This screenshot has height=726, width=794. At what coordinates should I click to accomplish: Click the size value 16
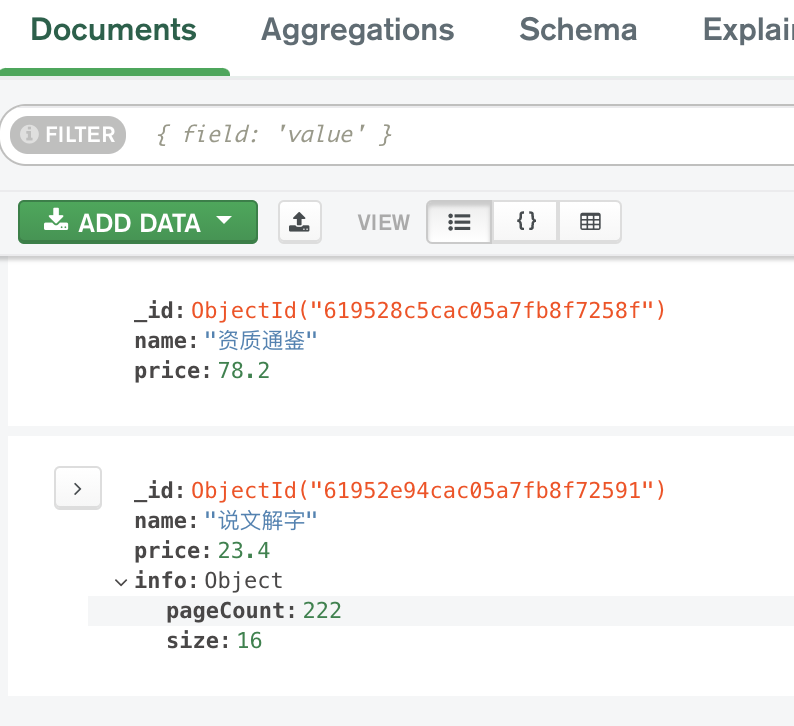pos(249,640)
